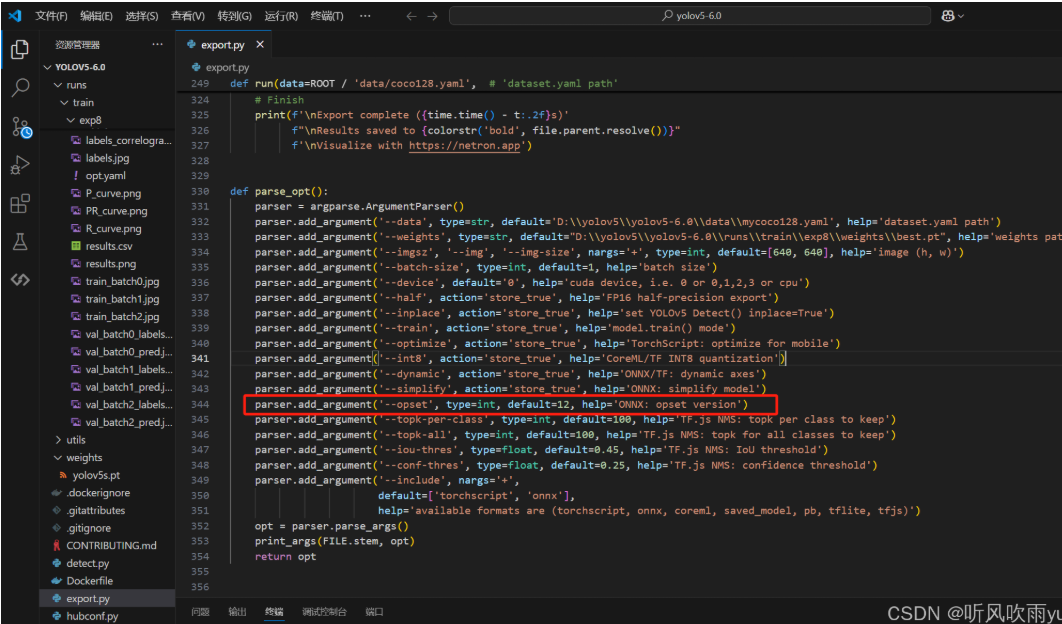The width and height of the screenshot is (1062, 624).
Task: Open the Source Control view
Action: (x=20, y=127)
